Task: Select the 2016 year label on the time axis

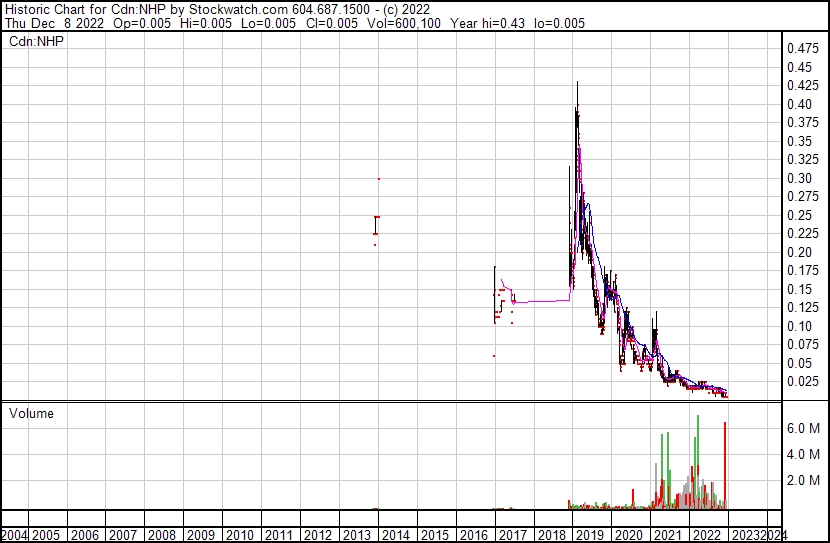Action: click(473, 535)
